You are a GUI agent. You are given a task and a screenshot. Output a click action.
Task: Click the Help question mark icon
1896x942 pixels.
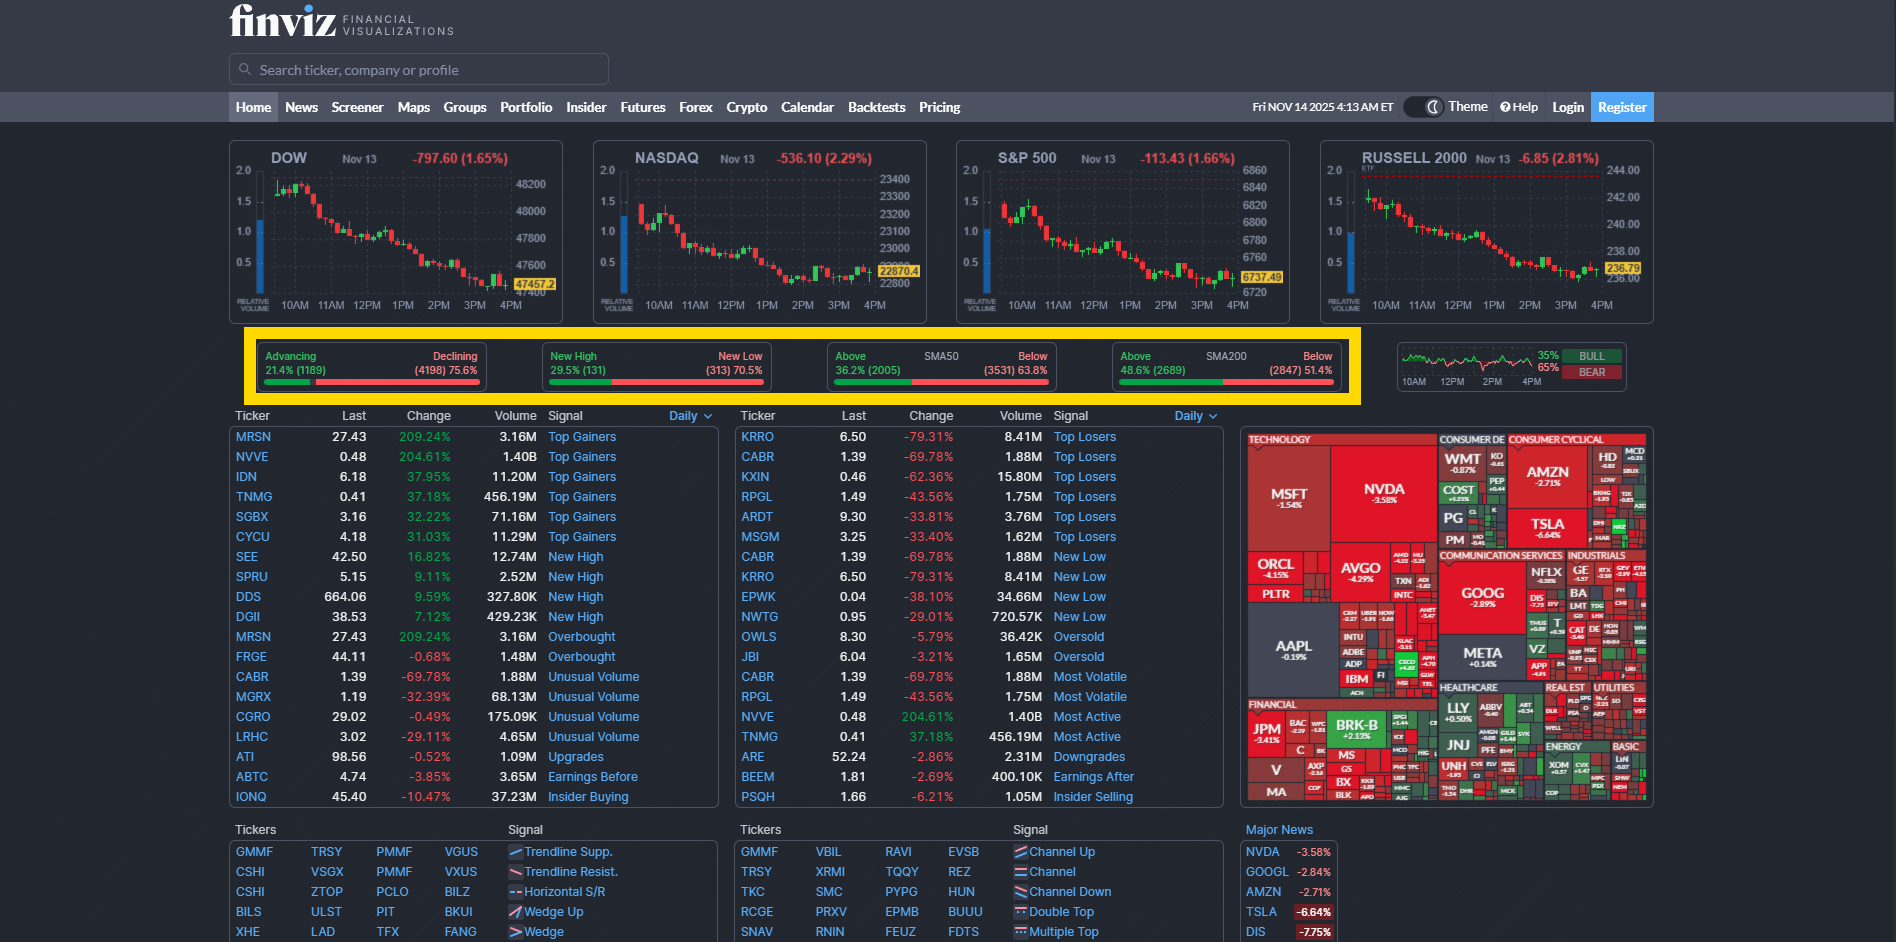(x=1505, y=107)
